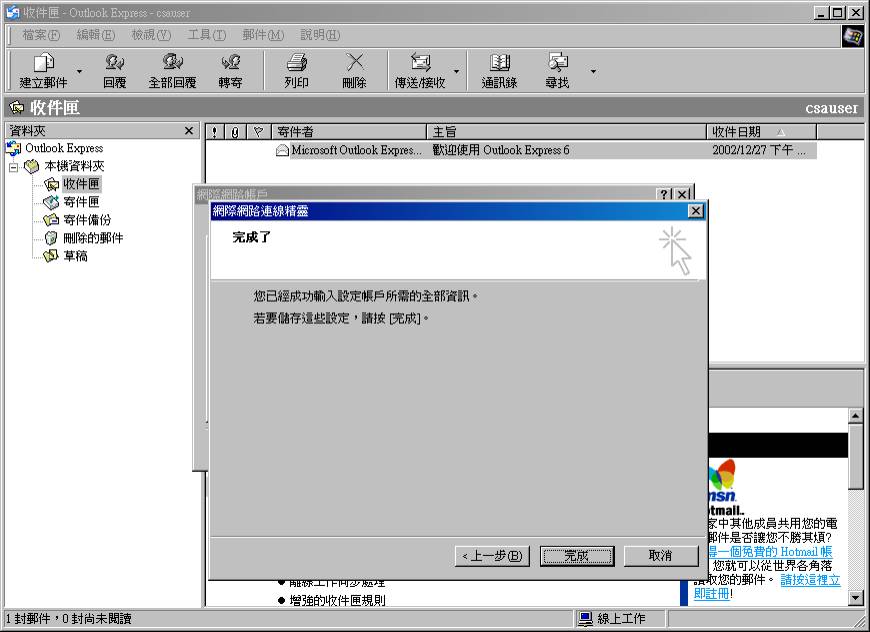Close the folder pane with the X button
This screenshot has height=632, width=870.
(x=189, y=131)
